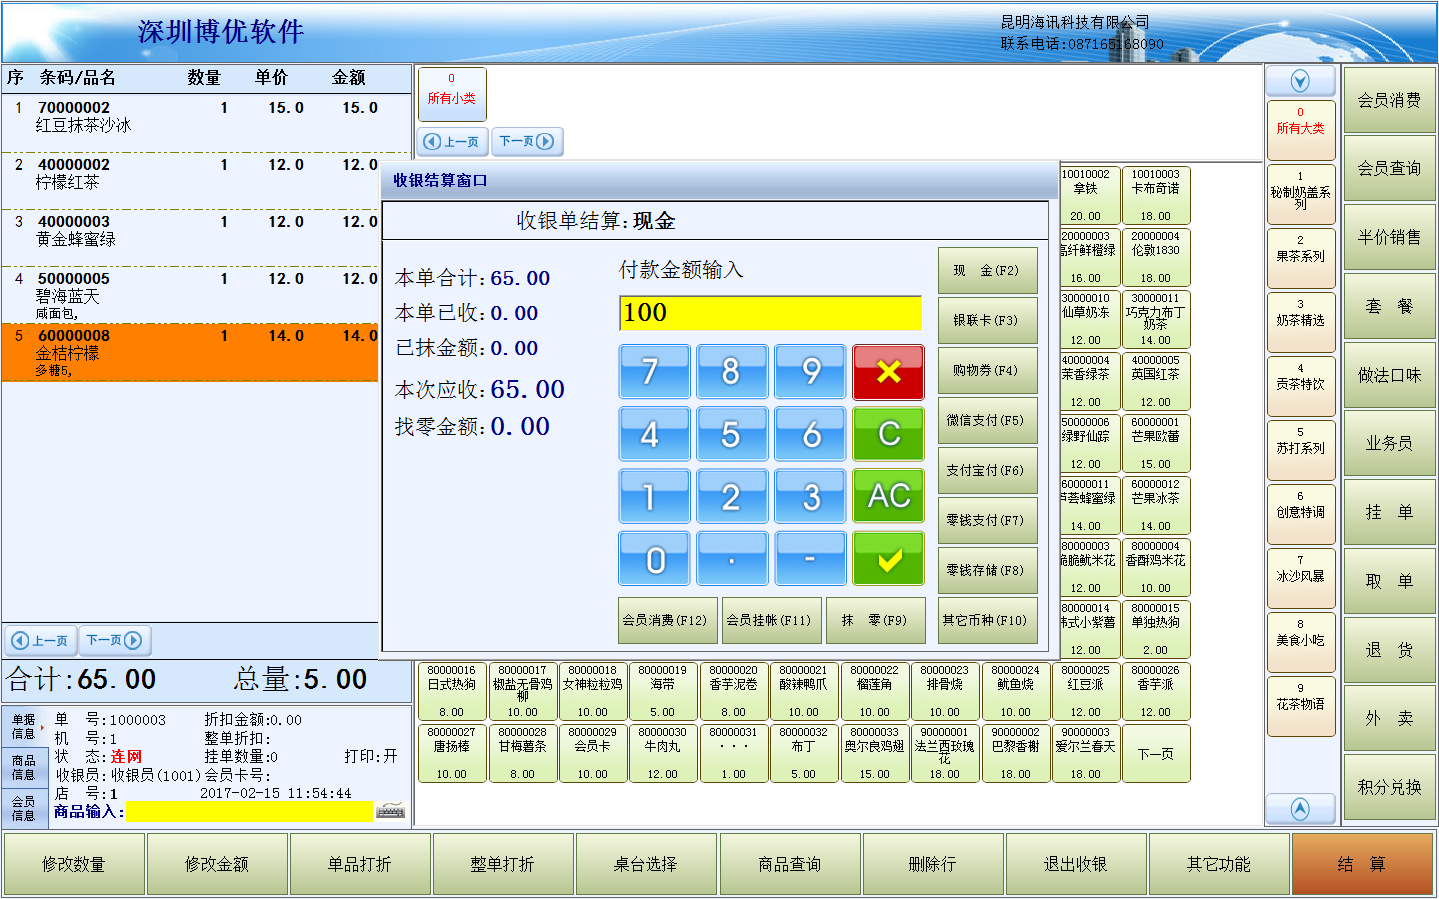Select highlighted order row 金桔柠檬
Screen dimensions: 1439x899
click(190, 351)
